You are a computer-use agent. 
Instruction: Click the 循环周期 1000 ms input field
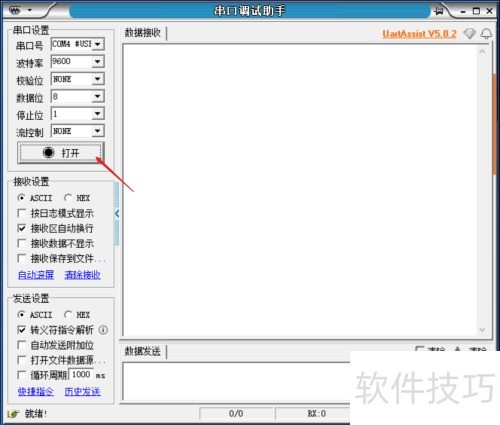click(x=81, y=375)
